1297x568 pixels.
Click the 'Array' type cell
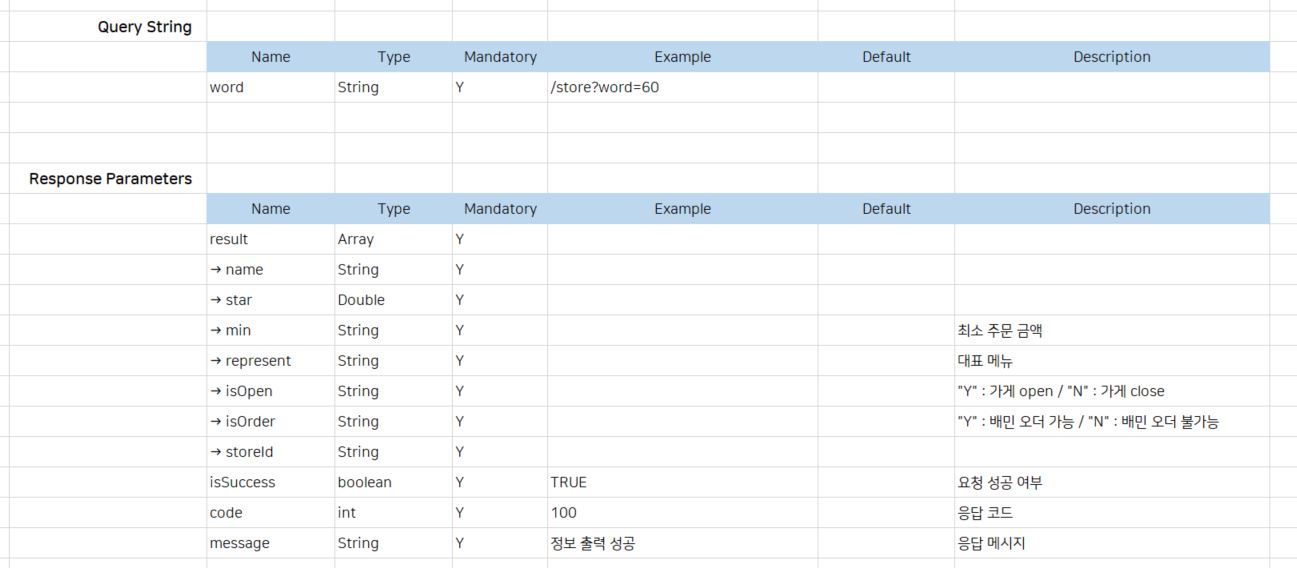[x=356, y=239]
